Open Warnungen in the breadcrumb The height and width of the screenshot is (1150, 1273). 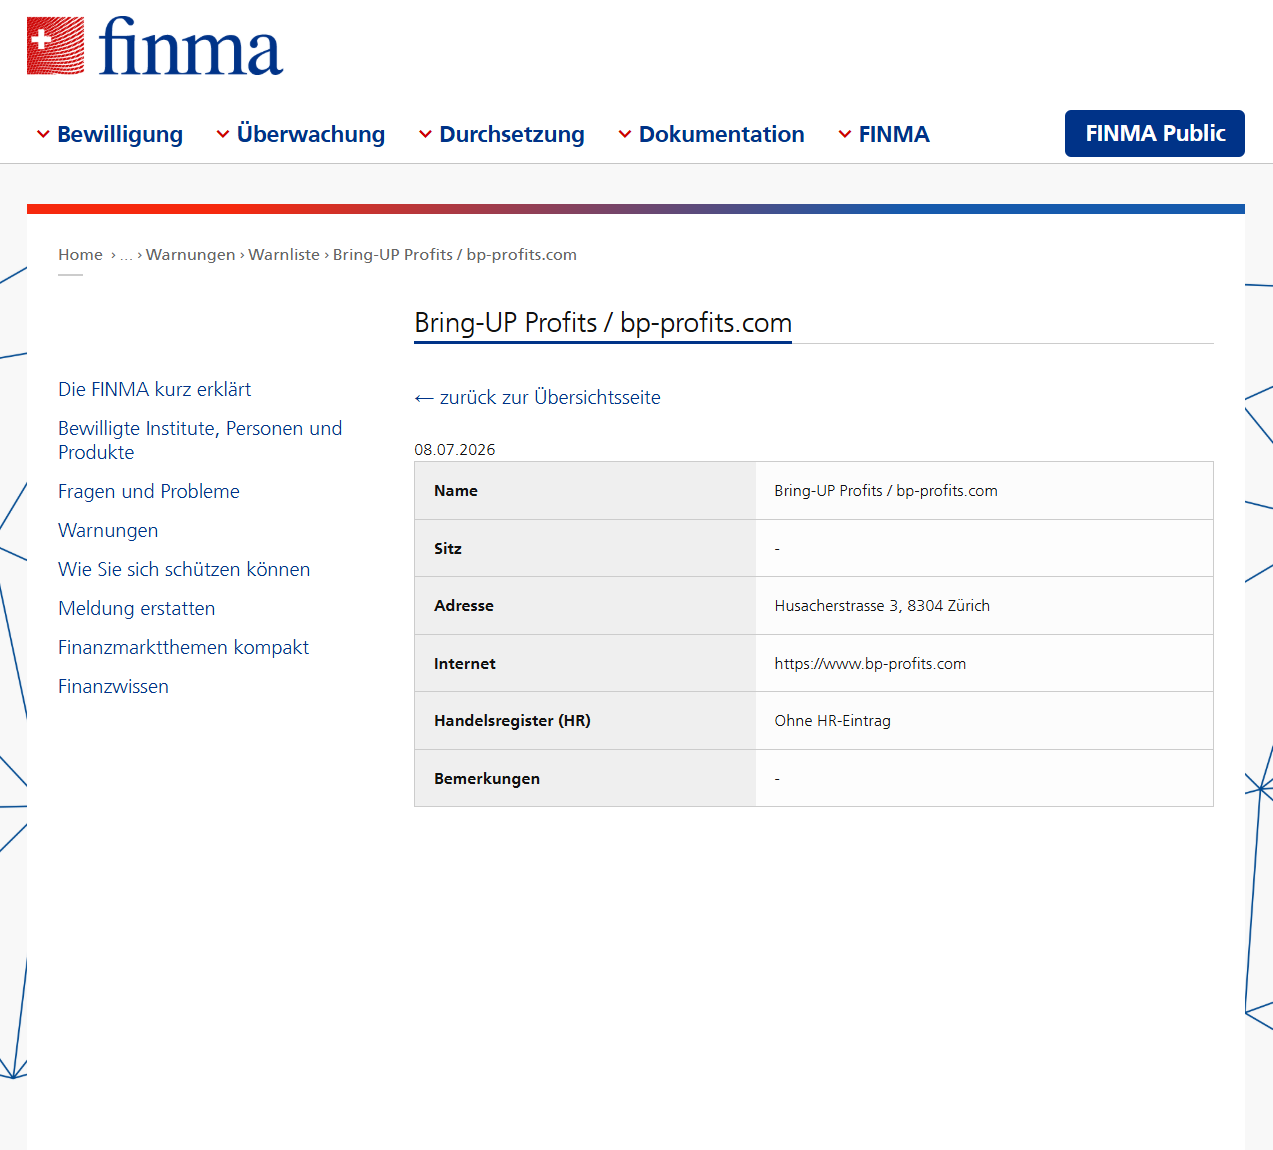pos(190,255)
